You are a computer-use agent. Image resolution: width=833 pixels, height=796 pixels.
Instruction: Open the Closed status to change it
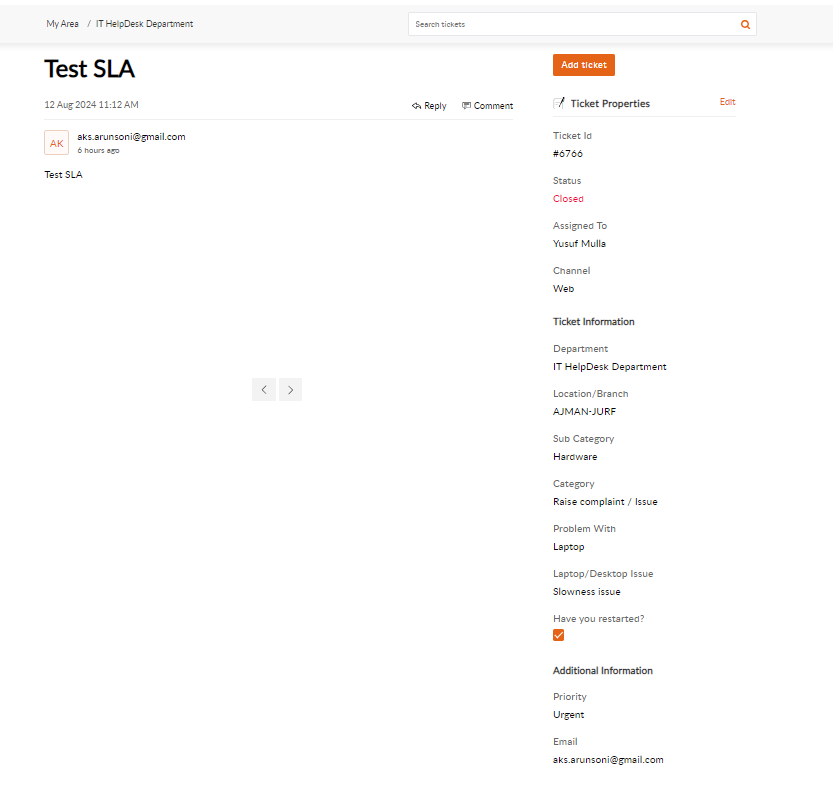(567, 198)
